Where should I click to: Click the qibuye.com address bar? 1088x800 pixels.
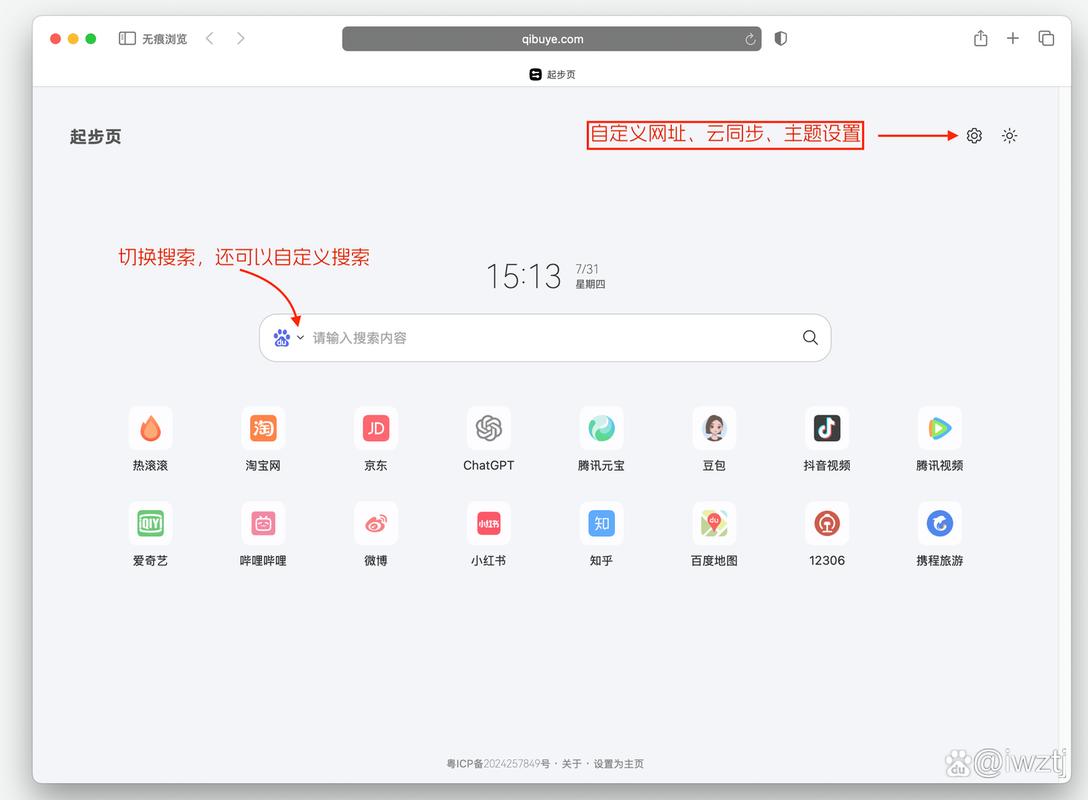(552, 39)
